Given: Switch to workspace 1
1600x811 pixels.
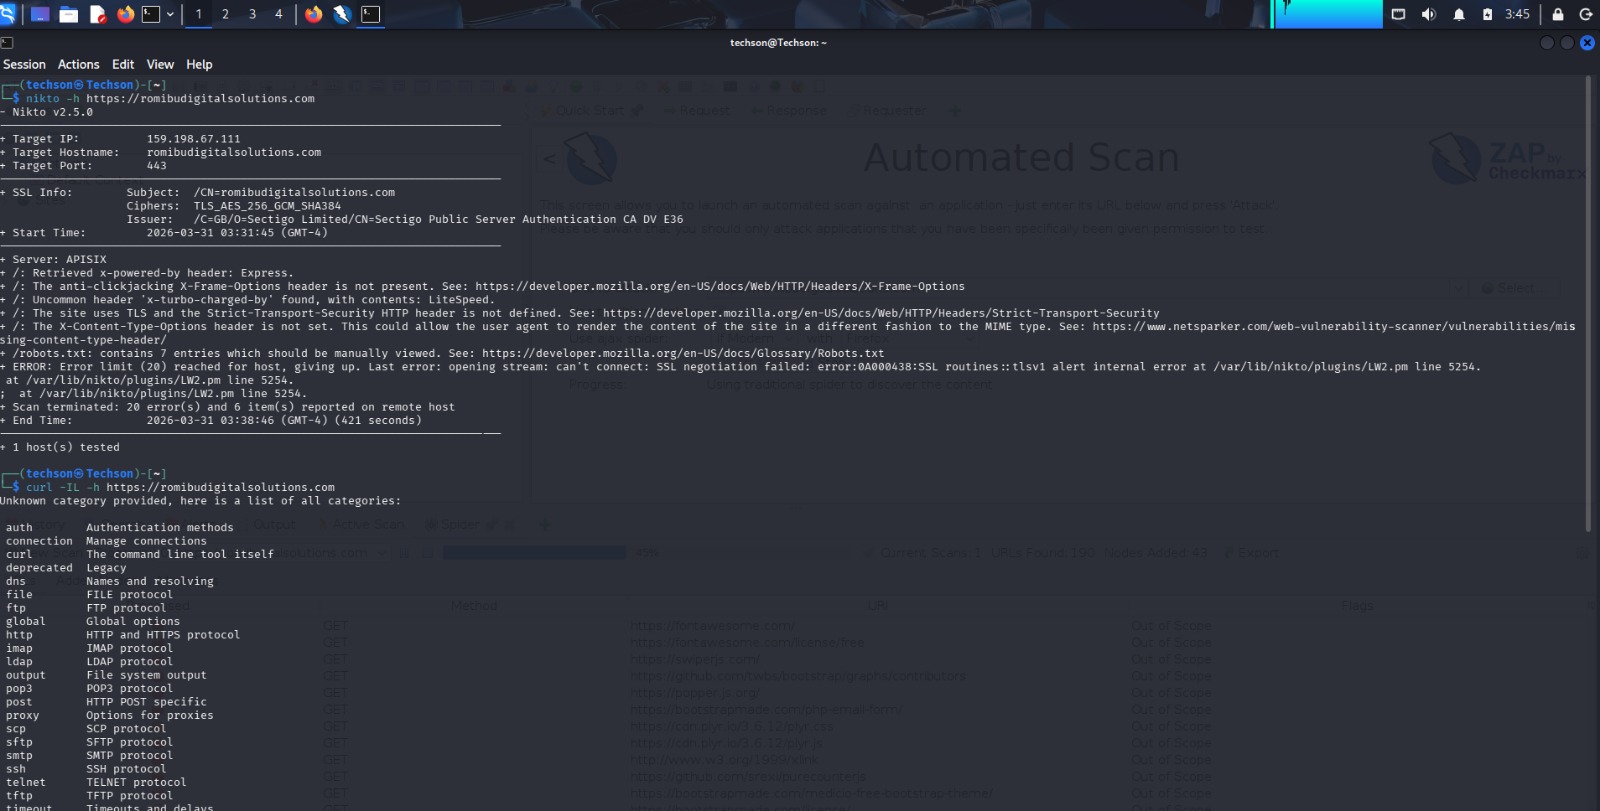Looking at the screenshot, I should pos(198,14).
